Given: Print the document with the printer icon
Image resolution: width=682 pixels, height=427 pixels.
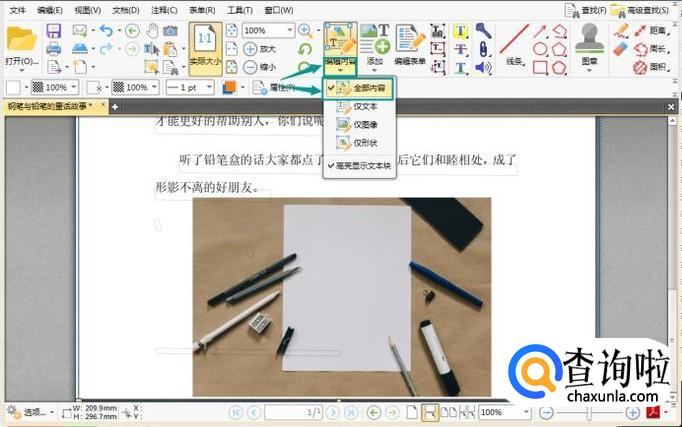Looking at the screenshot, I should [x=53, y=48].
